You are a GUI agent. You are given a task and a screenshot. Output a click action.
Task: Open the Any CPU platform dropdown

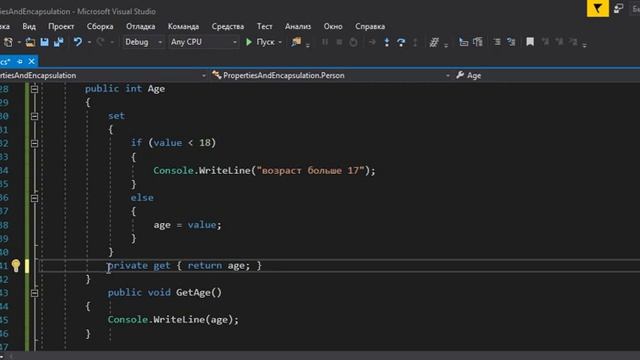coord(203,42)
